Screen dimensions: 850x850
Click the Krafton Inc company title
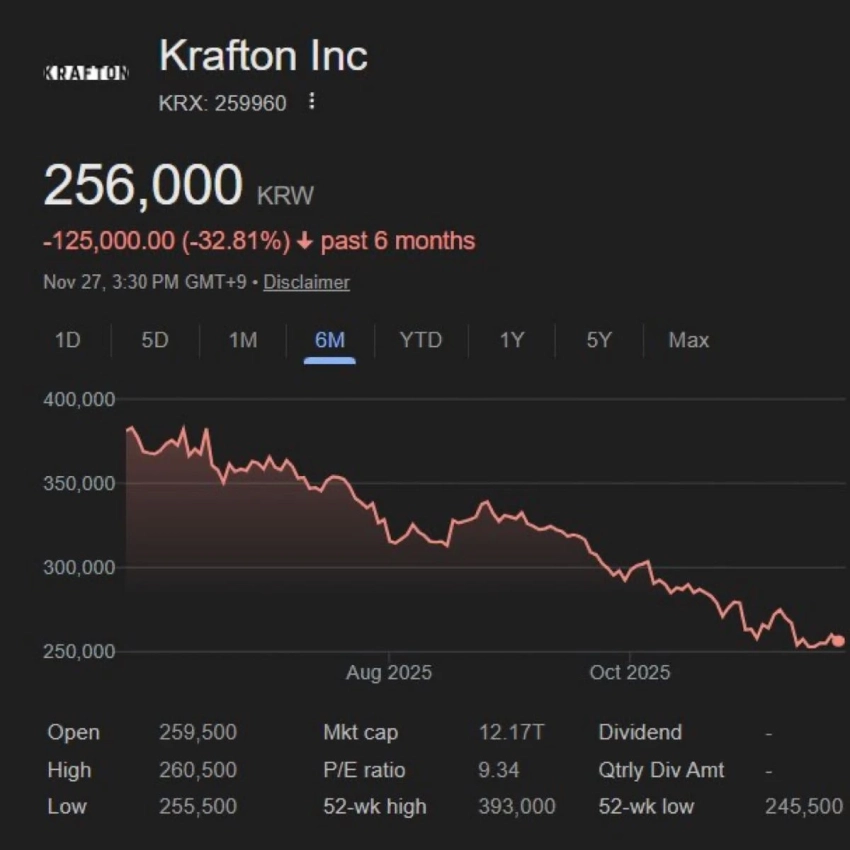coord(264,56)
